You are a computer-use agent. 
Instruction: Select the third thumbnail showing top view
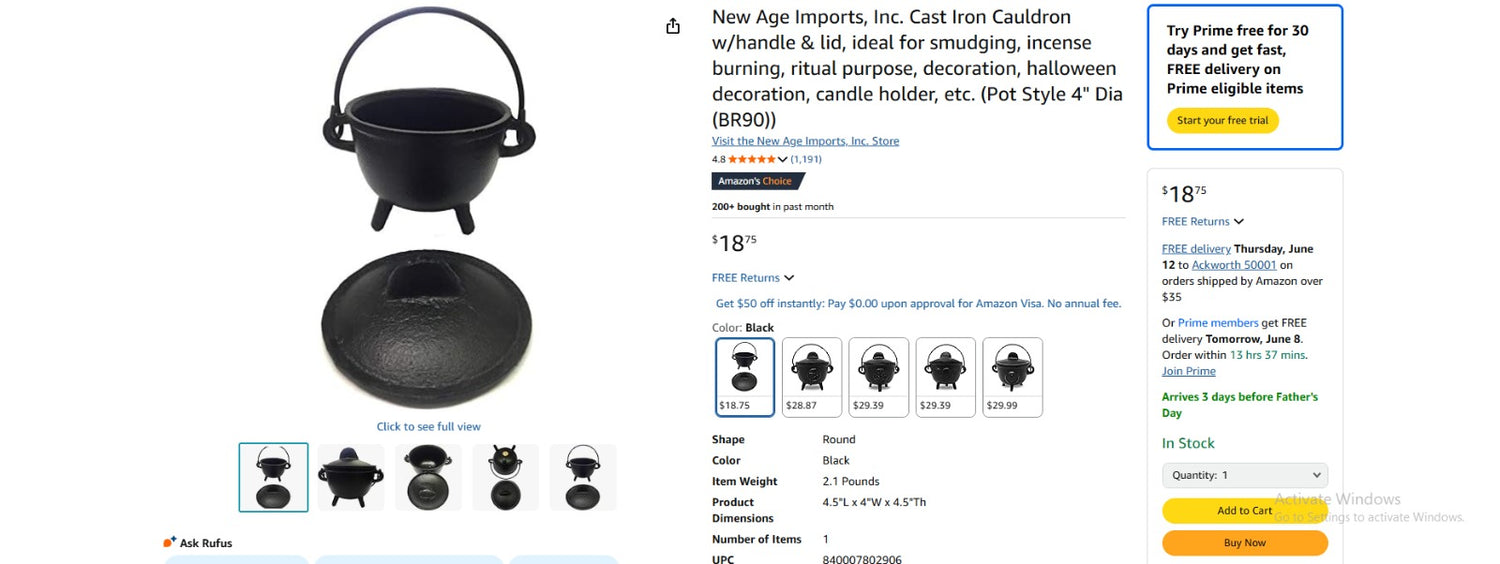(428, 477)
